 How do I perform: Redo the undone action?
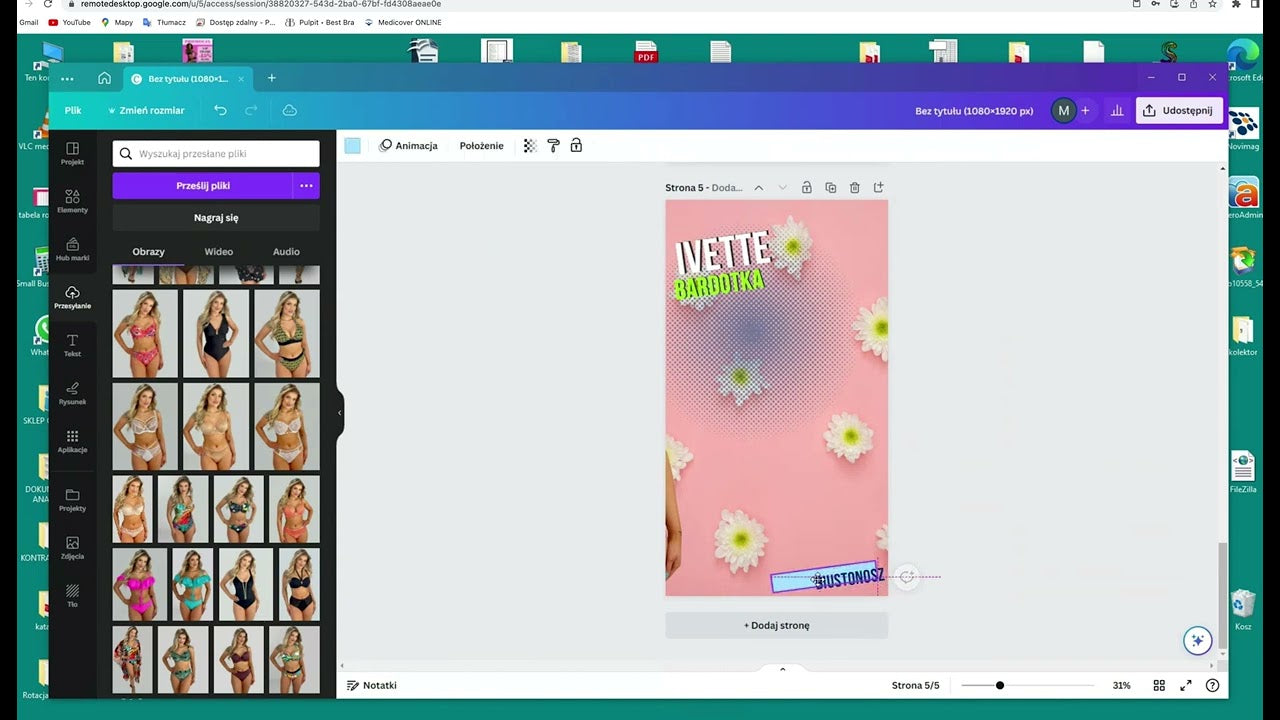point(251,110)
